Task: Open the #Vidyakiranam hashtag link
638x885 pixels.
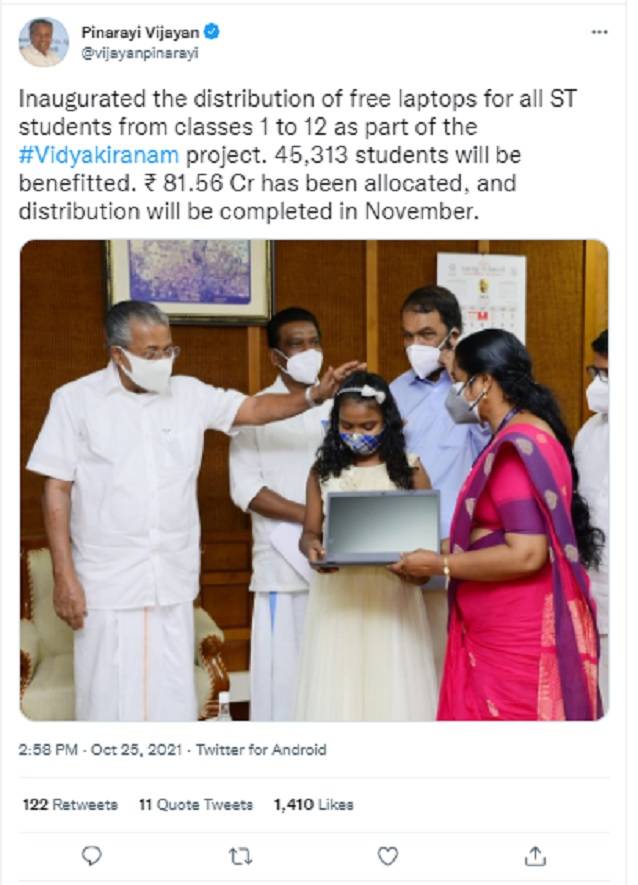Action: (99, 155)
